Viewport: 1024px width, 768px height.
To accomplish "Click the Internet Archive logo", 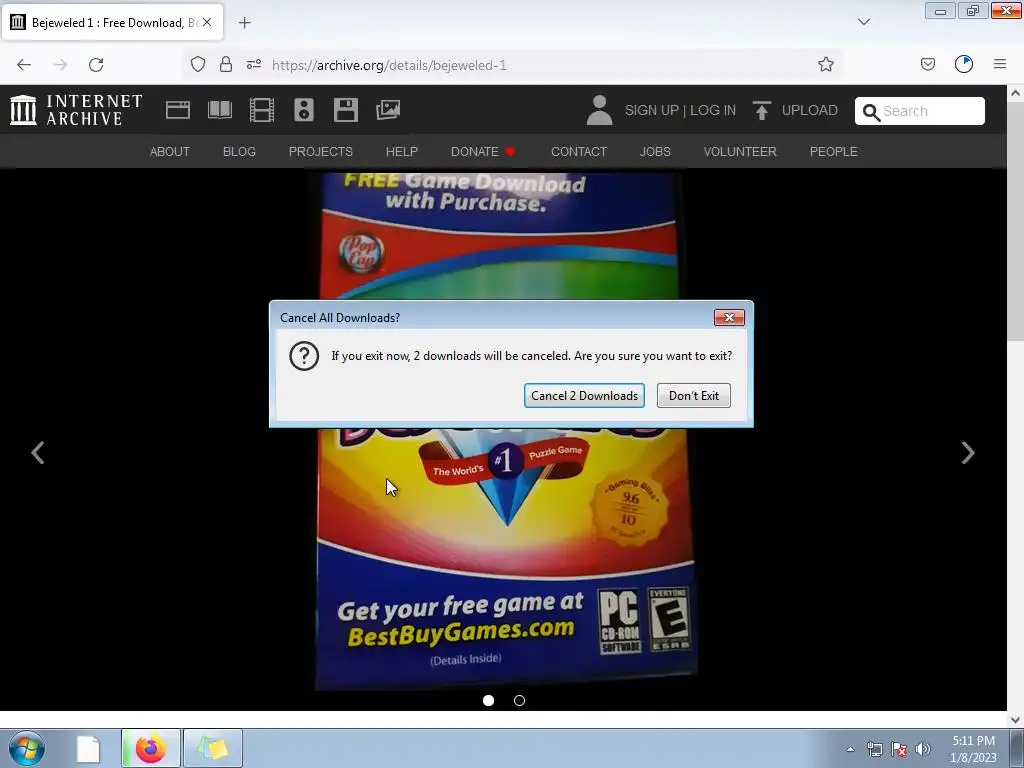I will pyautogui.click(x=76, y=110).
